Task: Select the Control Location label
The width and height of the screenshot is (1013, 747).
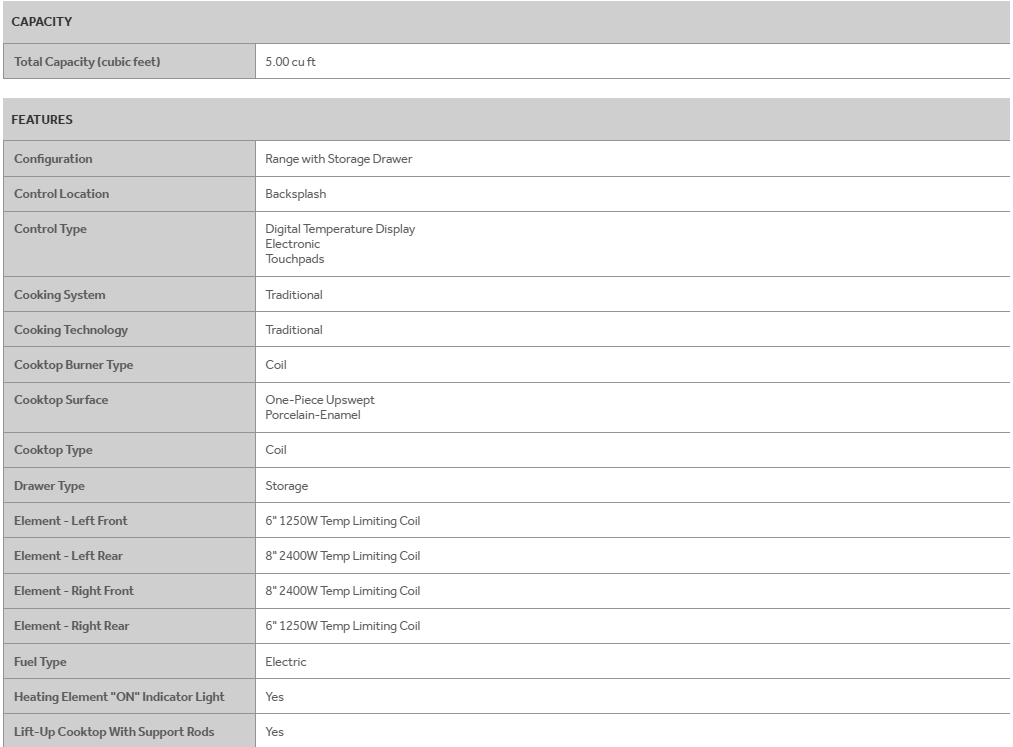Action: pos(61,194)
